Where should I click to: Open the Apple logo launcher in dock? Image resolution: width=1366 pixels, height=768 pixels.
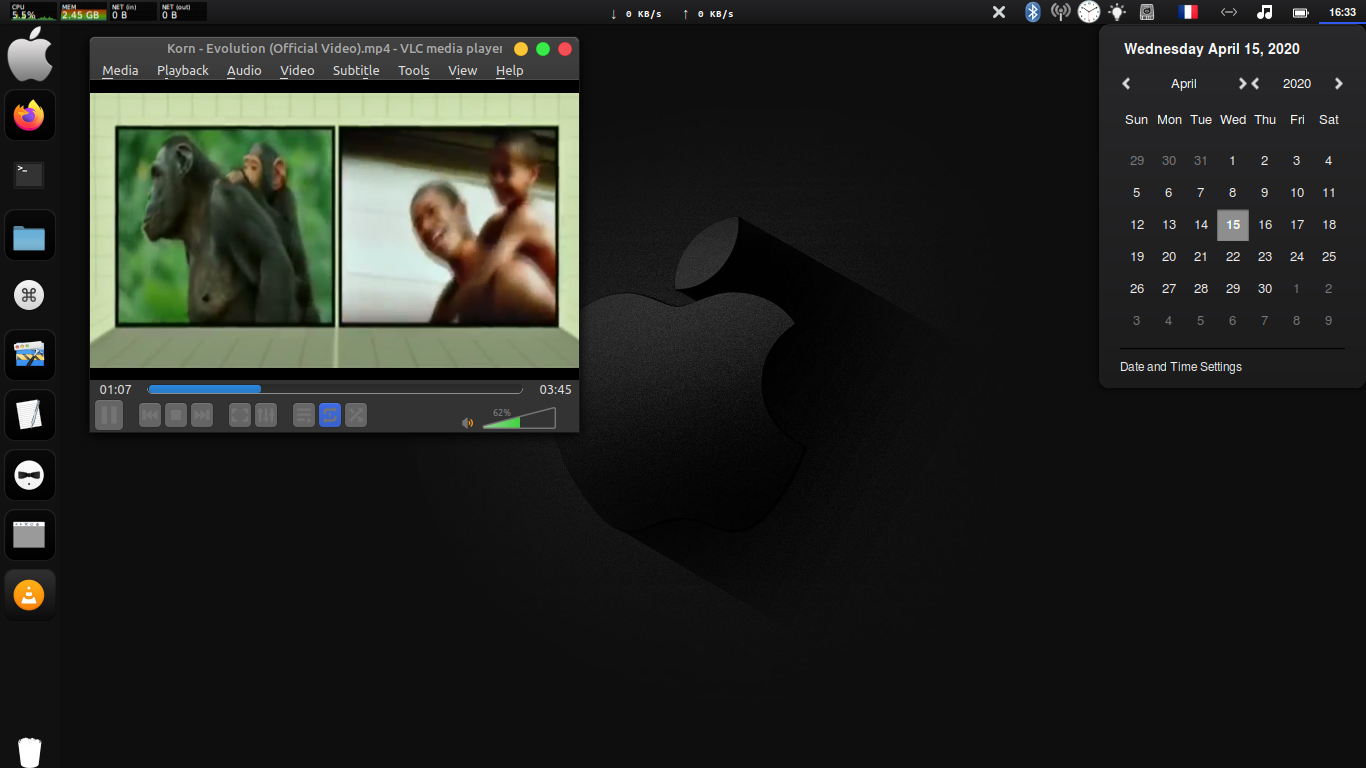[30, 55]
